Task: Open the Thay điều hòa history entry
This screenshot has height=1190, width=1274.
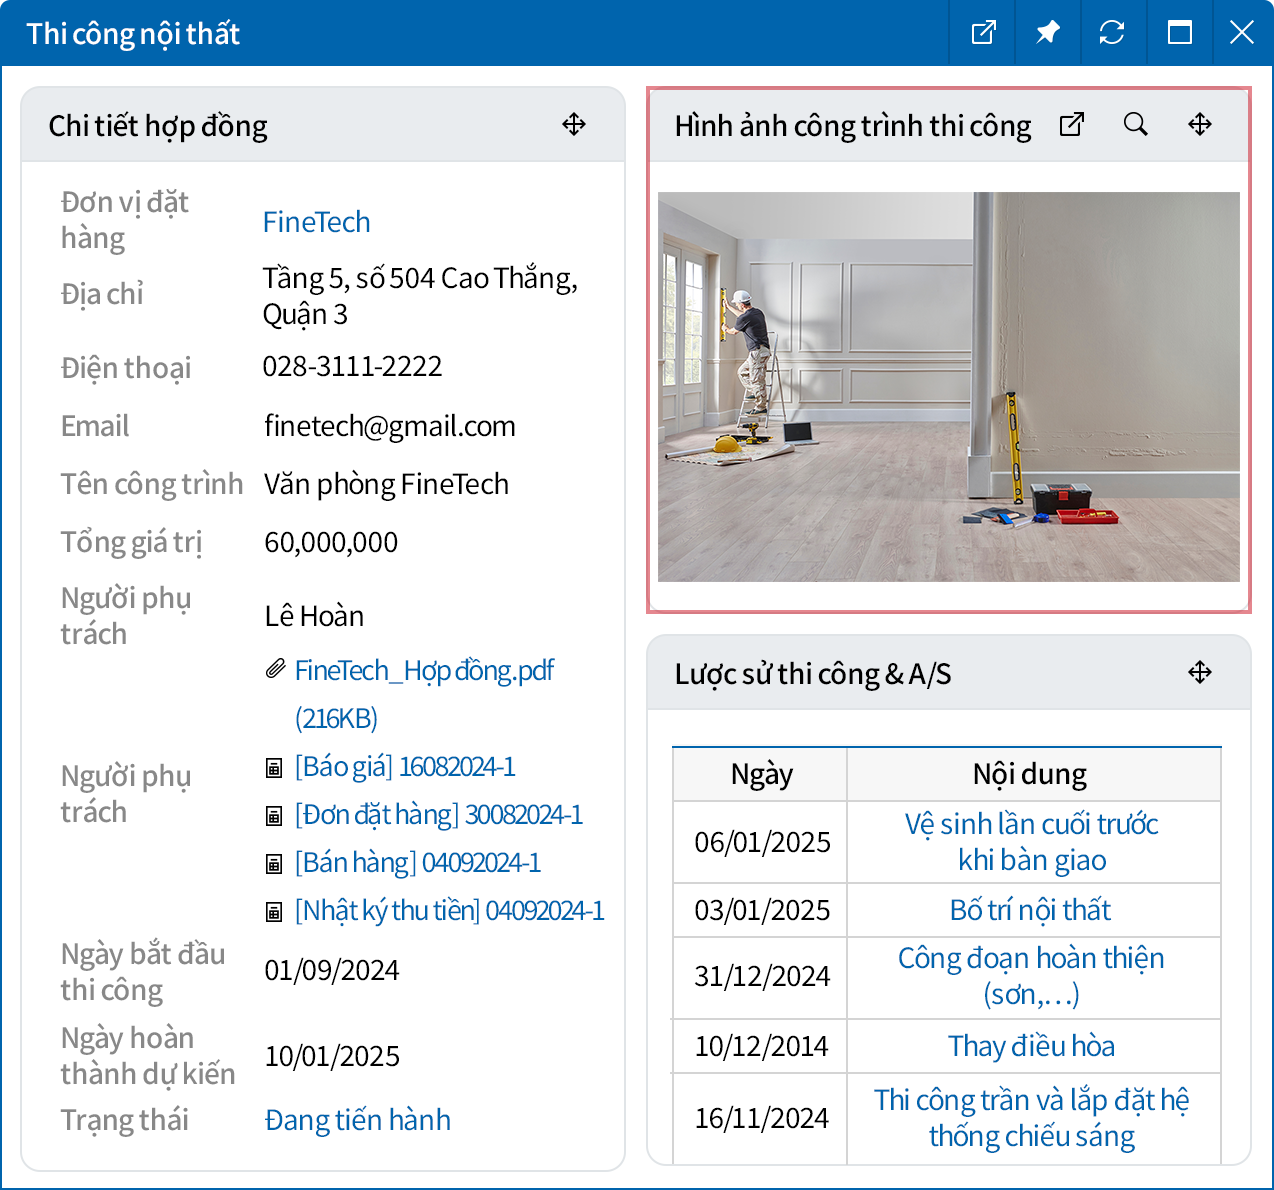Action: click(x=1031, y=1046)
